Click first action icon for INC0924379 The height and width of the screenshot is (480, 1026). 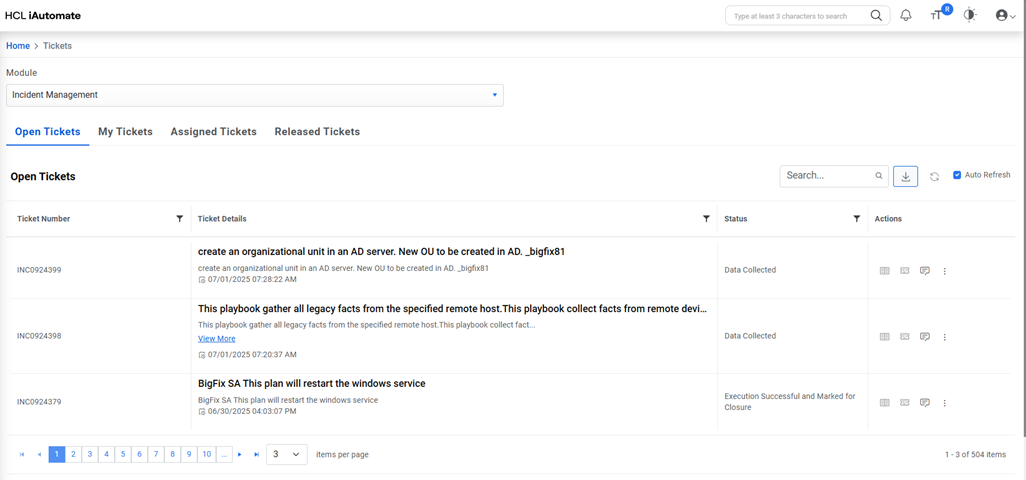click(884, 403)
